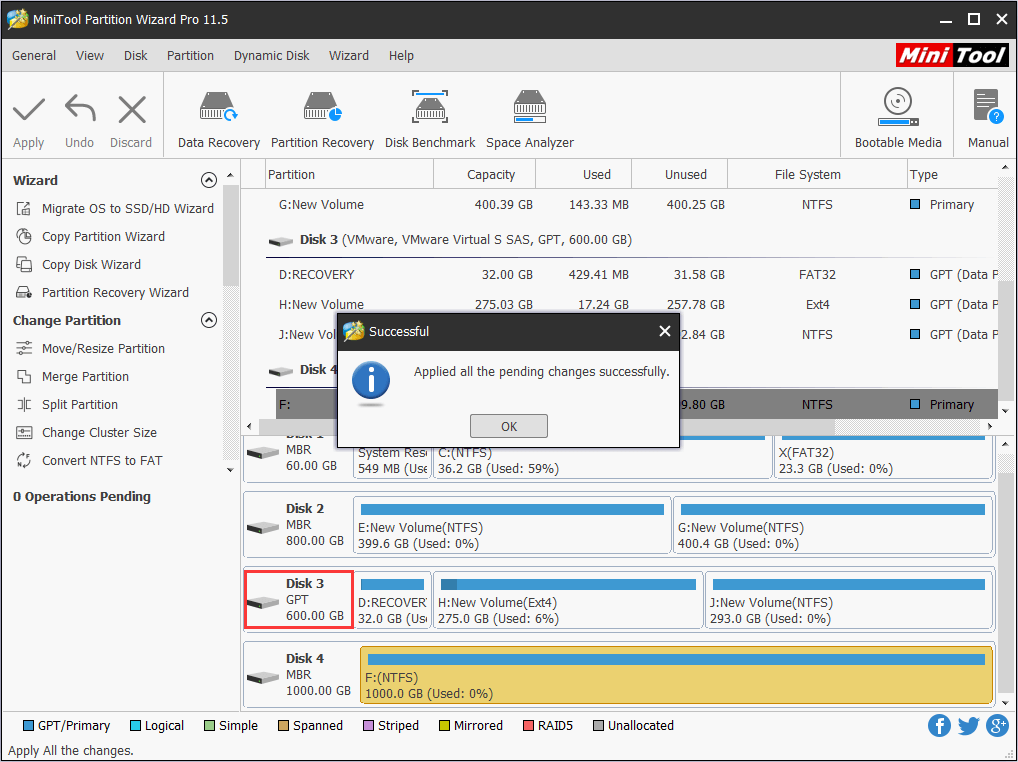This screenshot has height=762, width=1018.
Task: Select H:New Volume row in partition list
Action: 632,304
